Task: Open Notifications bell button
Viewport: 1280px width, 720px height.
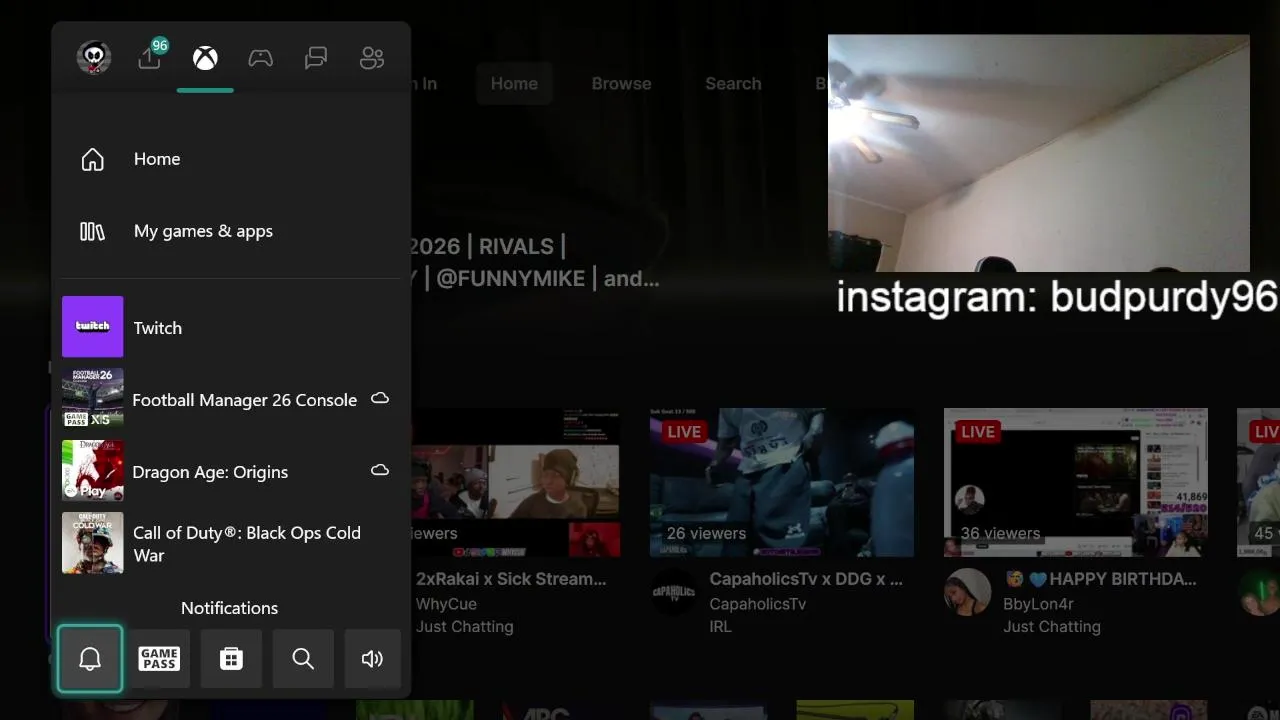Action: tap(90, 658)
